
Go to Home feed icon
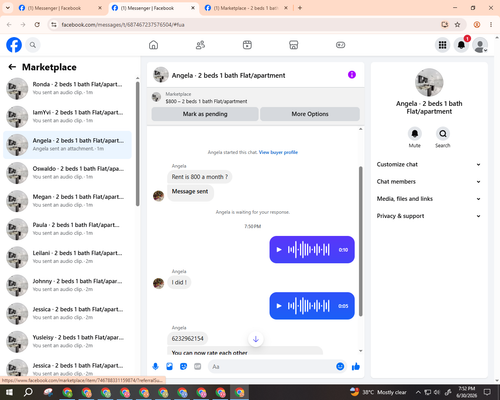(x=153, y=45)
